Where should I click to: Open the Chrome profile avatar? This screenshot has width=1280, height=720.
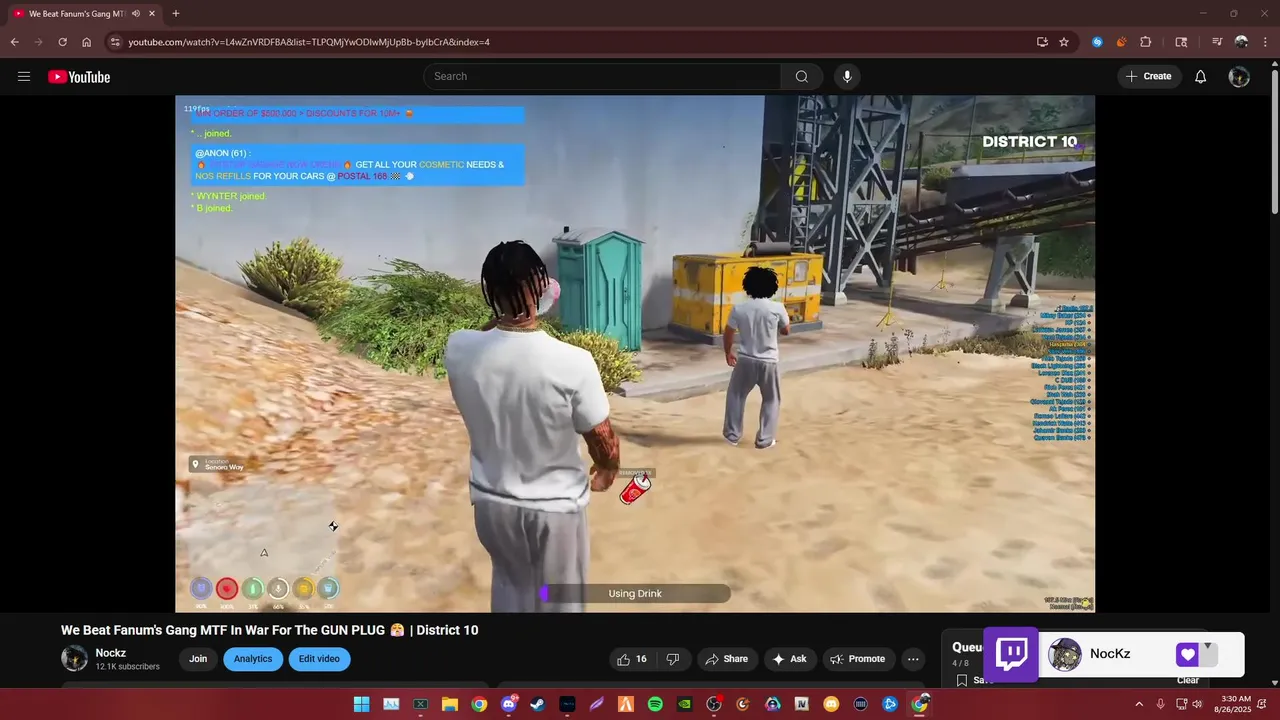(x=1241, y=42)
